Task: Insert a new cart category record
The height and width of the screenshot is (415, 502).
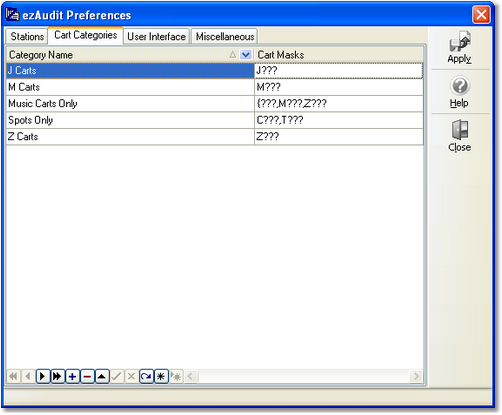Action: click(x=72, y=376)
